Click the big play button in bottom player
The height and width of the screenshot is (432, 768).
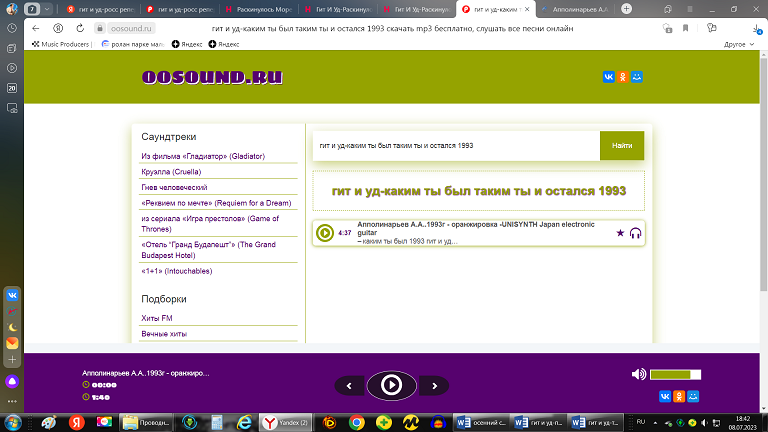click(x=391, y=385)
